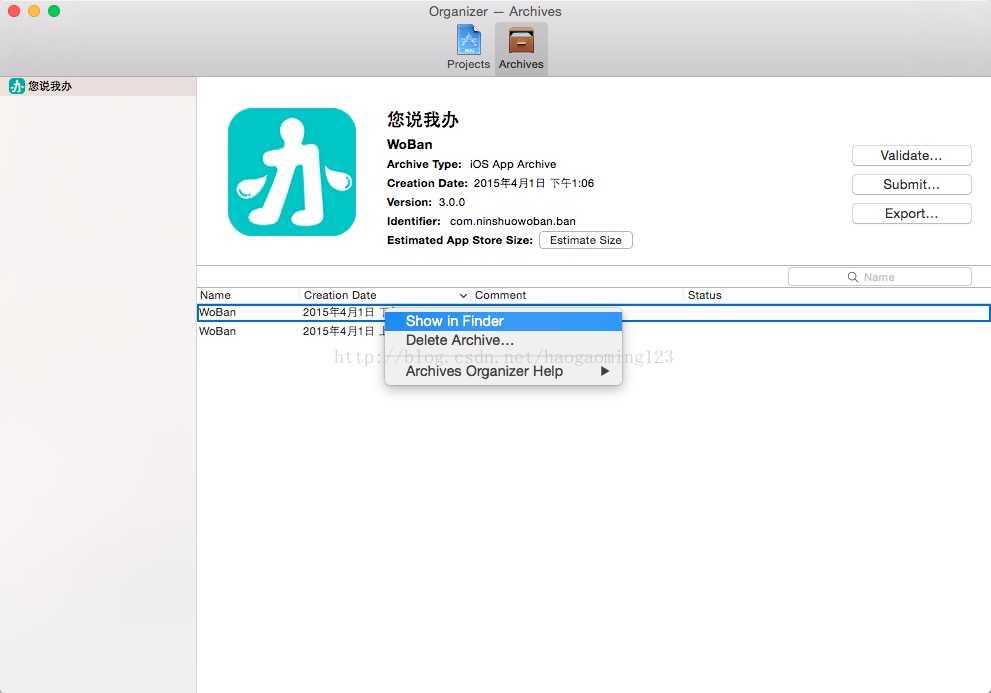Click the Validate... button

[x=911, y=156]
